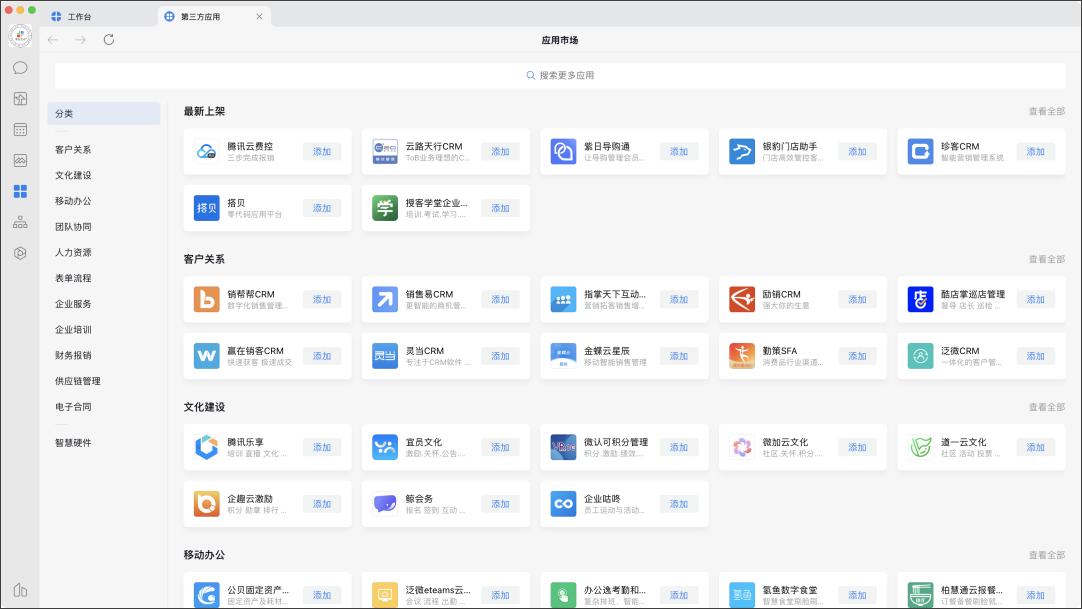Open the contacts org-chart sidebar icon
The image size is (1082, 609).
[20, 222]
